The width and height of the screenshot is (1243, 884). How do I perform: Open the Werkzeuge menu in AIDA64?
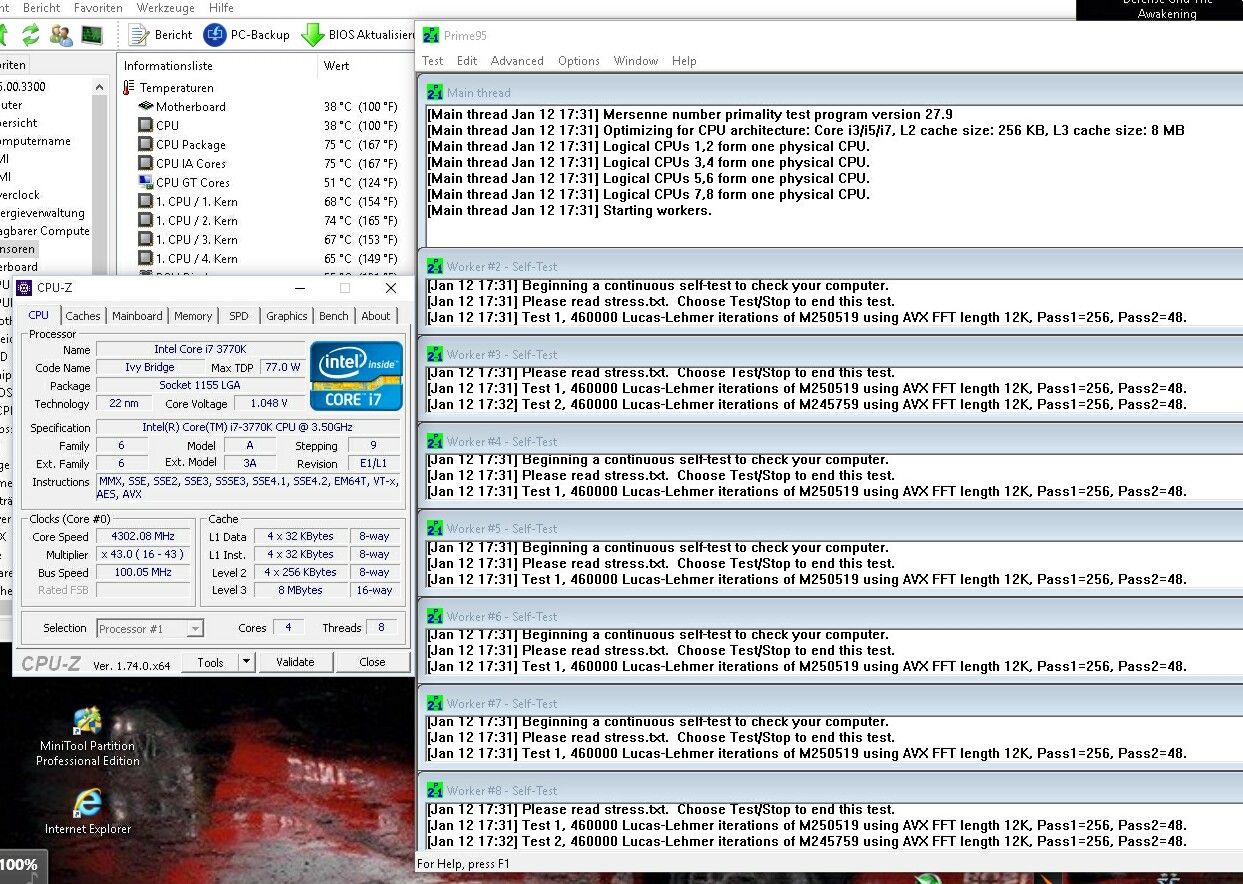(165, 8)
